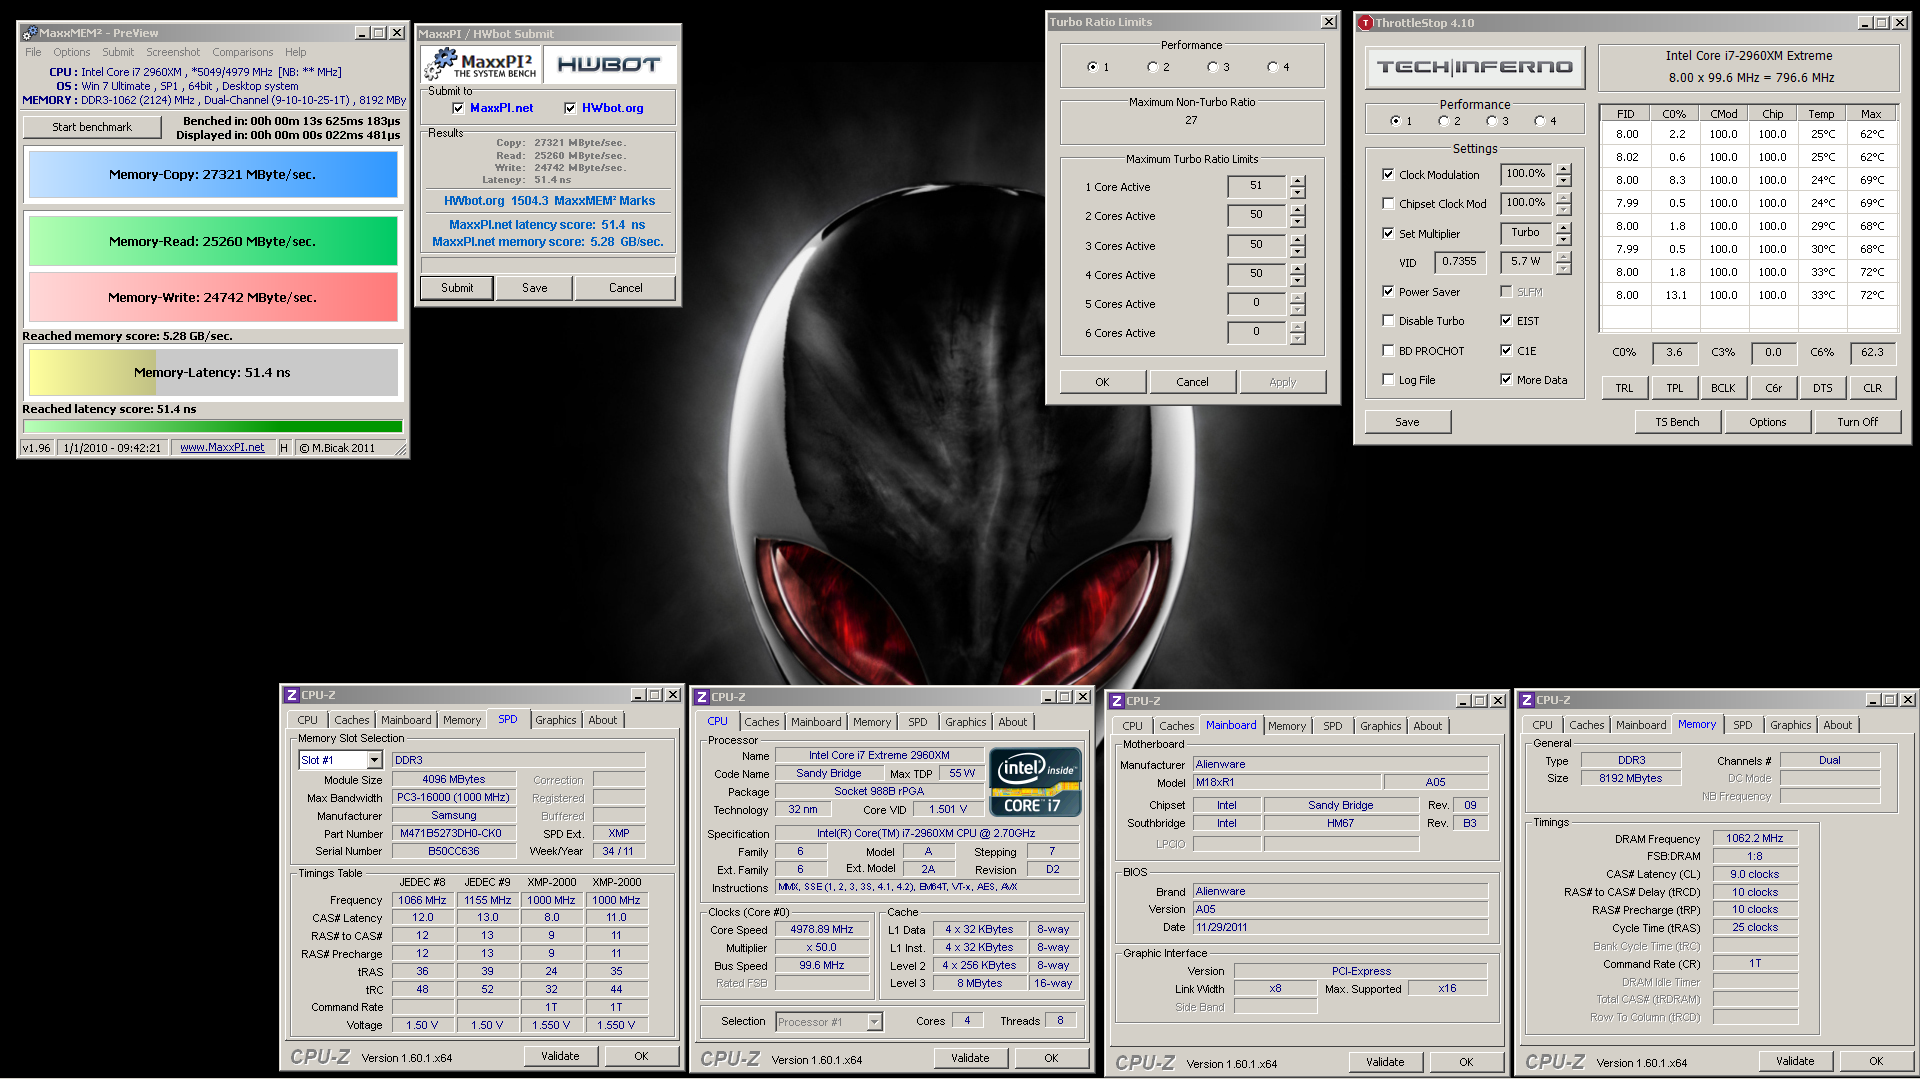The height and width of the screenshot is (1080, 1920).
Task: Decrease 4 Cores Active turbo ratio
Action: [1297, 280]
